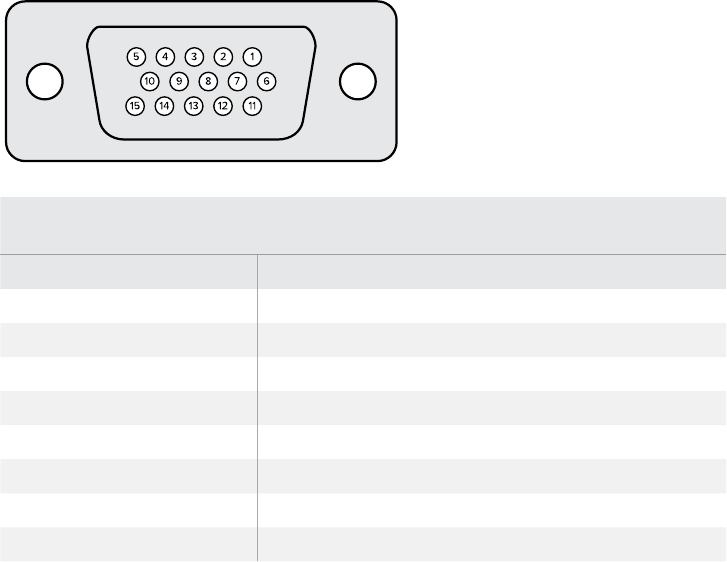Click the left mounting screw hole
Screen dimensions: 727x562
(x=45, y=82)
